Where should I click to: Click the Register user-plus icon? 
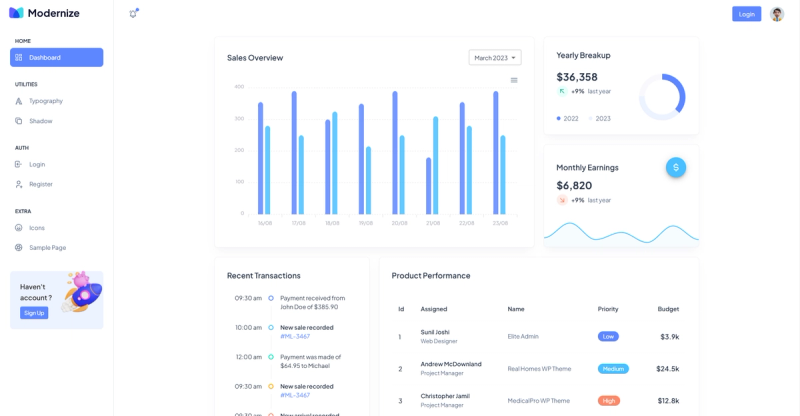point(19,184)
